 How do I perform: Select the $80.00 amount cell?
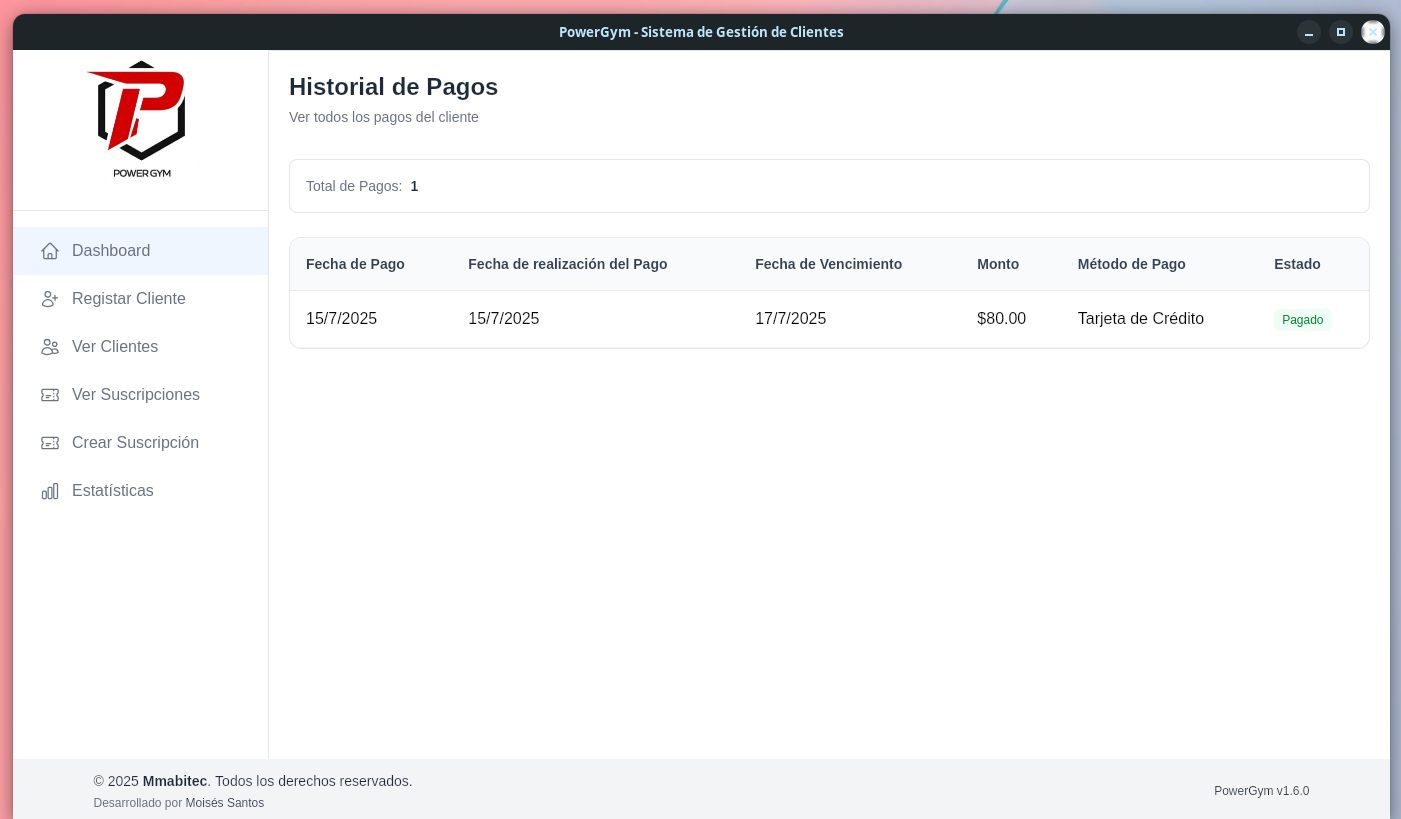pos(1002,319)
